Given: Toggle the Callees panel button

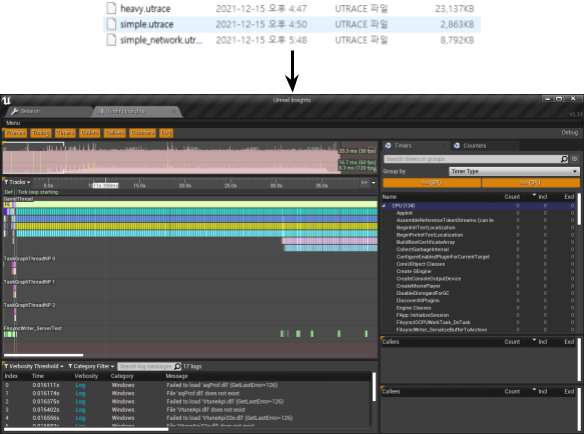Looking at the screenshot, I should (x=114, y=133).
